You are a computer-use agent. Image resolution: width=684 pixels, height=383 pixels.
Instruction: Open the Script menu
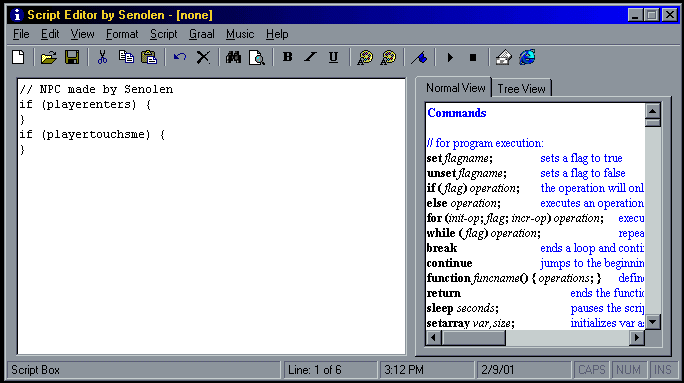(164, 34)
